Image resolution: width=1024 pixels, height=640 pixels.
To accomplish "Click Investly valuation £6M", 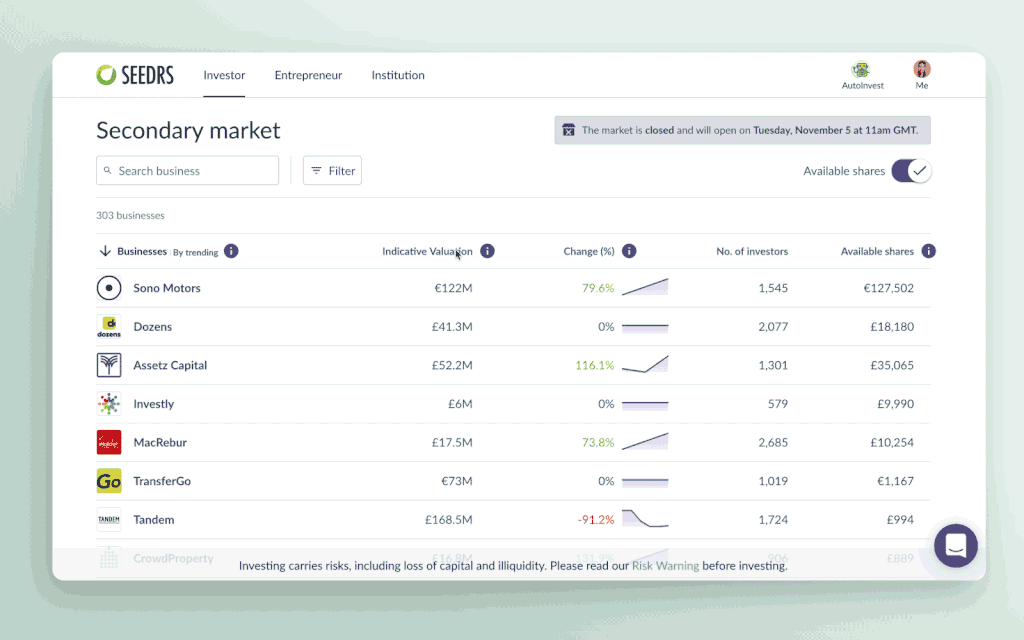I will [x=460, y=404].
